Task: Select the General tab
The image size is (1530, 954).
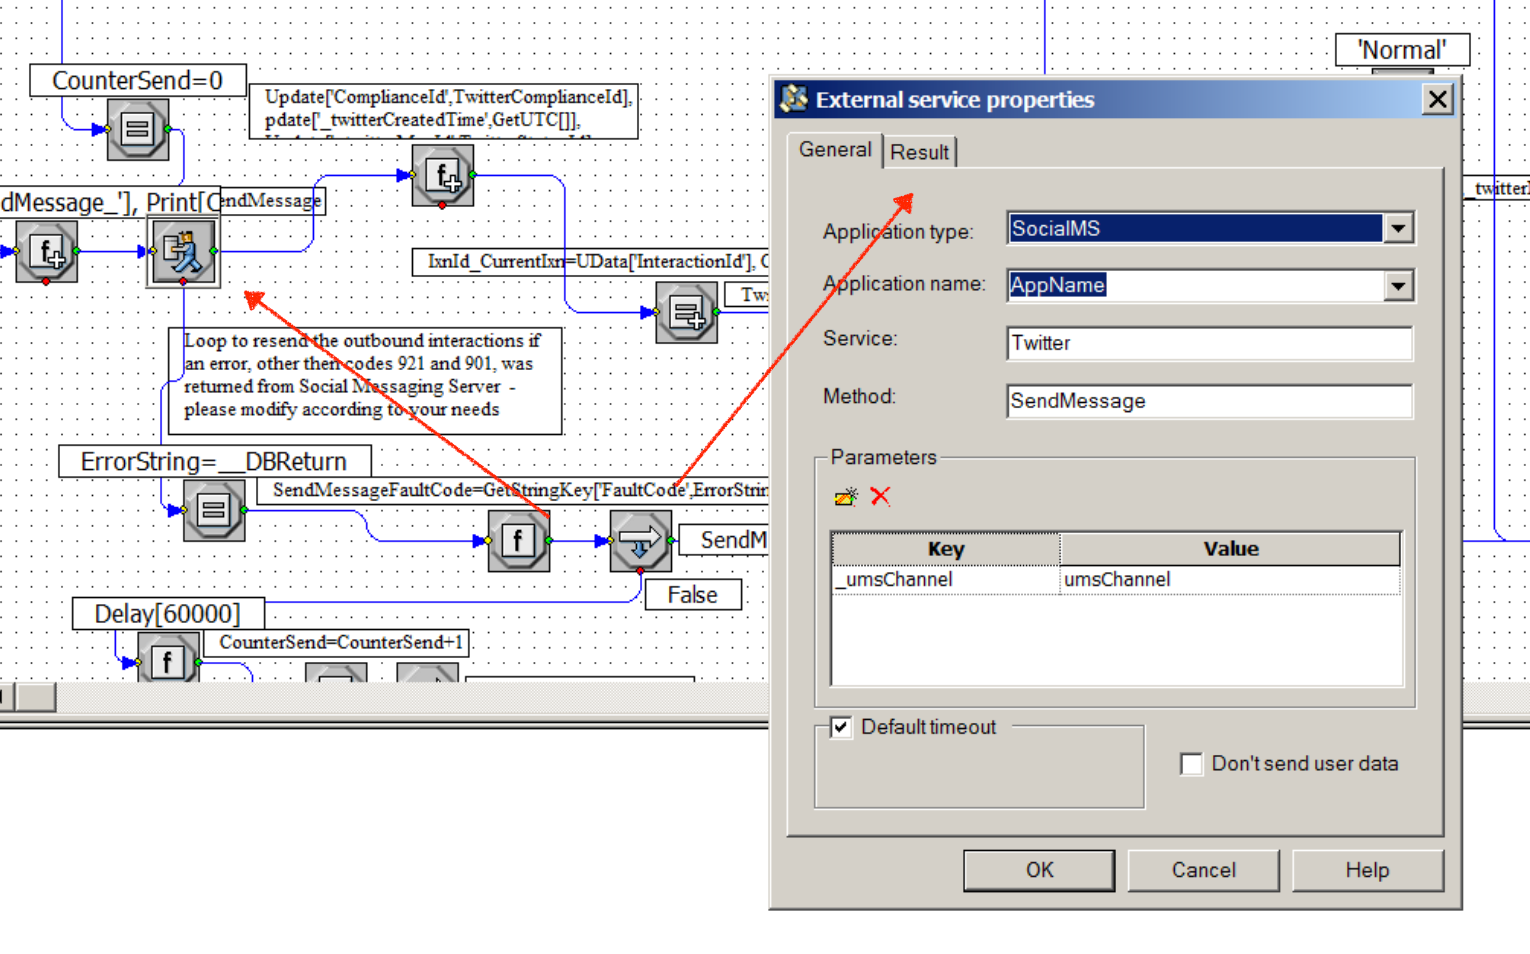Action: pos(834,150)
